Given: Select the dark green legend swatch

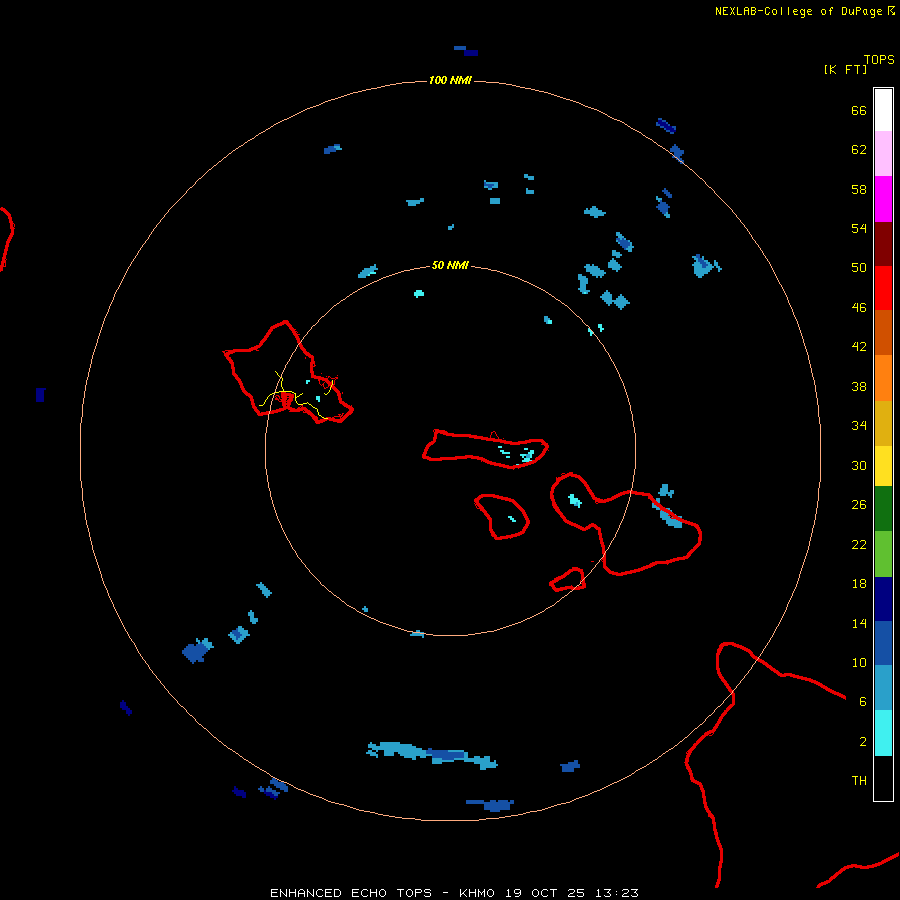Looking at the screenshot, I should click(x=883, y=509).
